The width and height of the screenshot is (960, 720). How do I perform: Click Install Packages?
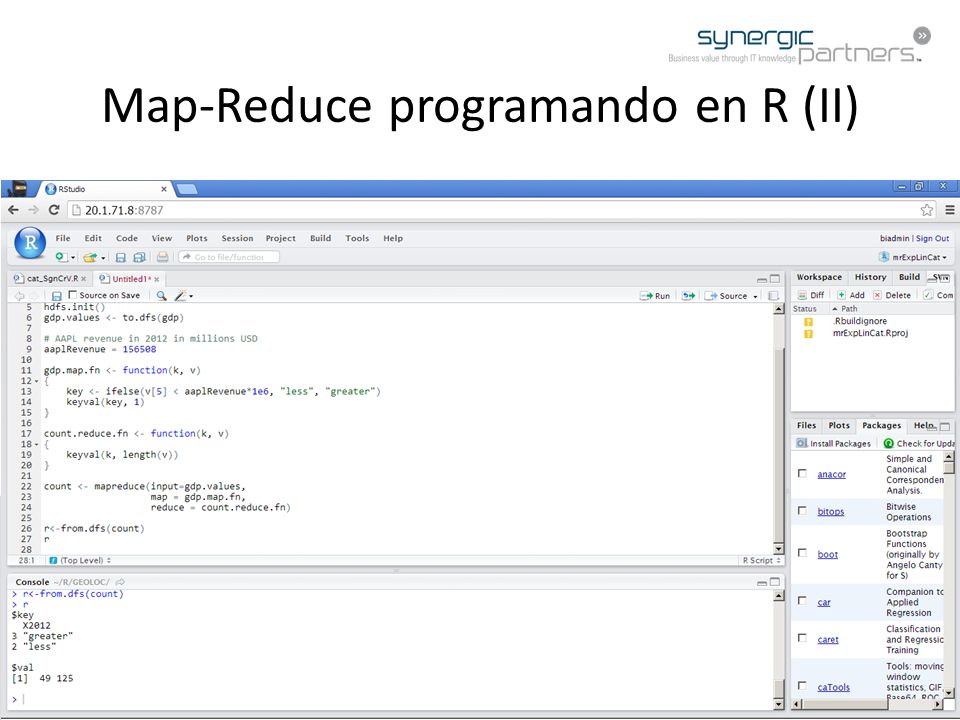pos(834,443)
